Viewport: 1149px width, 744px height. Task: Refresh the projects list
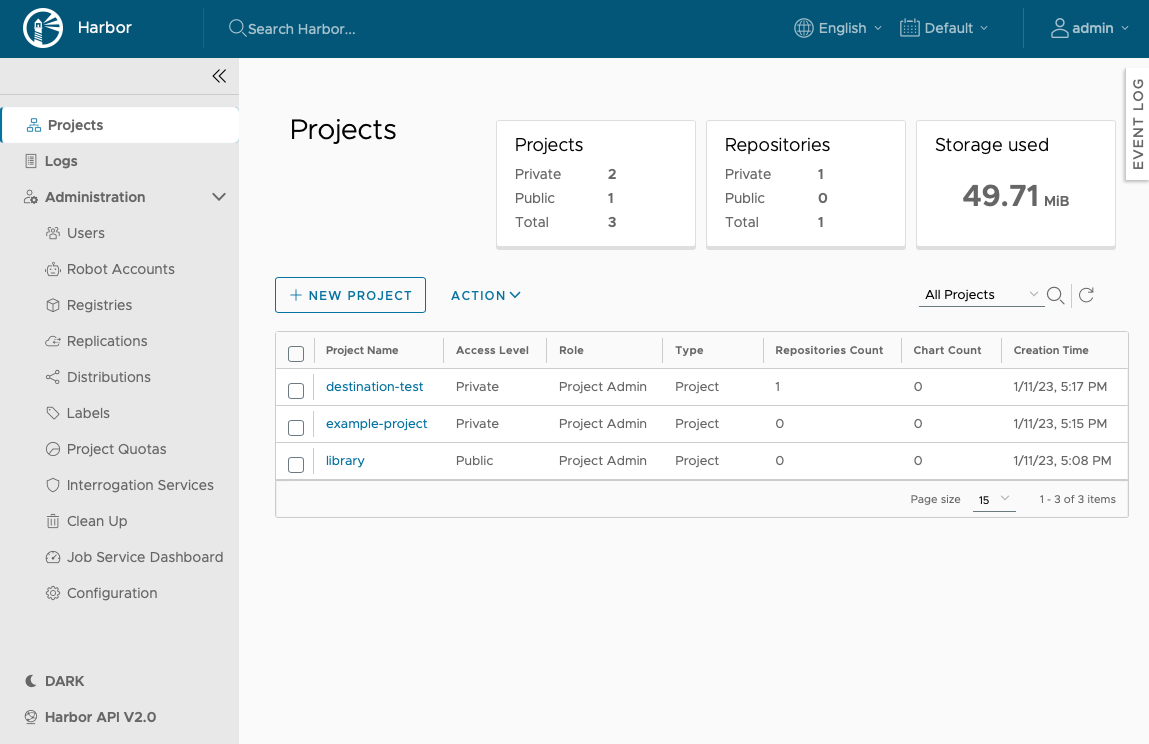[x=1087, y=295]
